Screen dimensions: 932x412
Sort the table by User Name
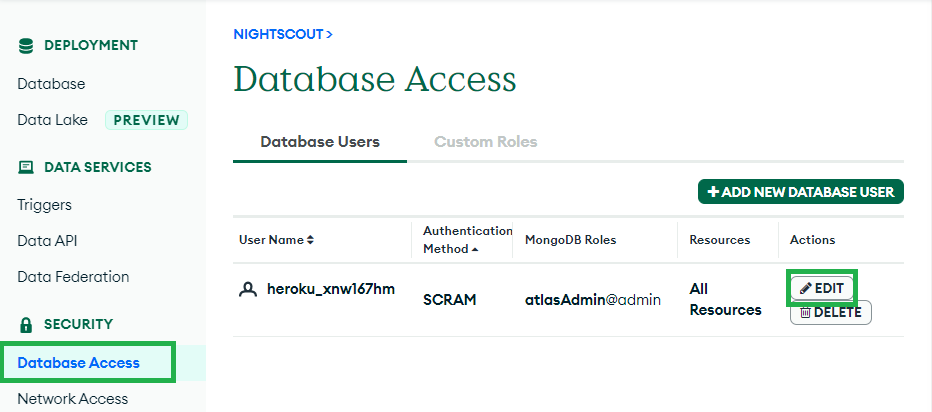(276, 240)
